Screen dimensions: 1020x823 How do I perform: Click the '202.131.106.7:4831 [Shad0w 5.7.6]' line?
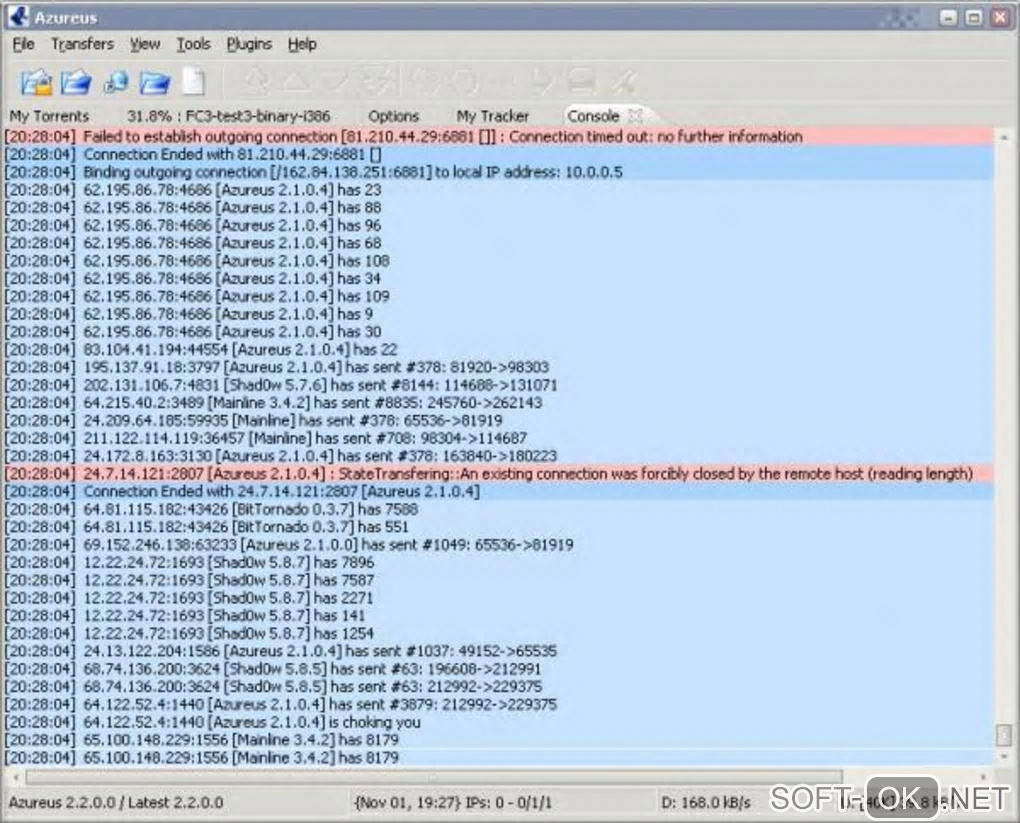[x=499, y=385]
